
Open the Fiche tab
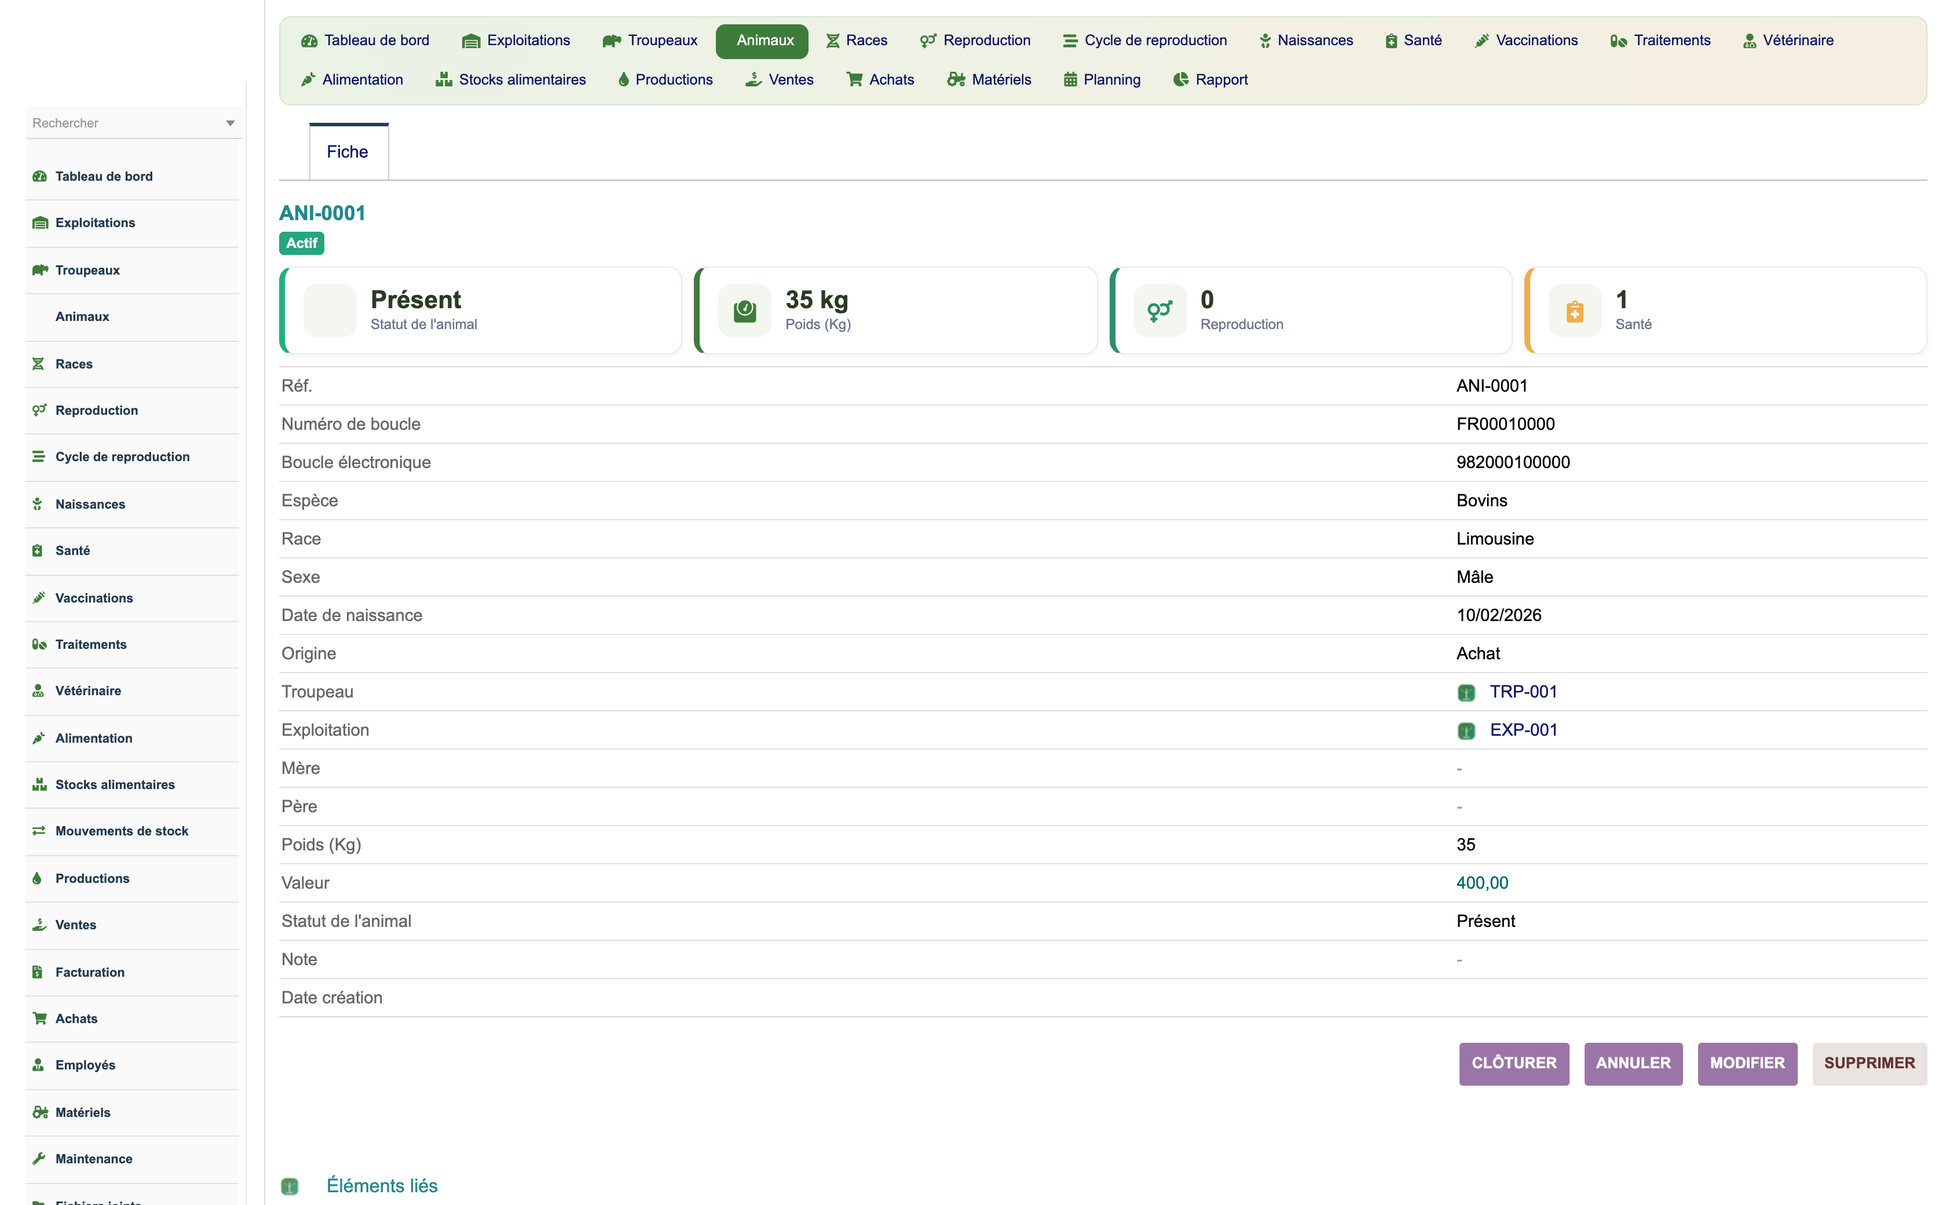348,152
